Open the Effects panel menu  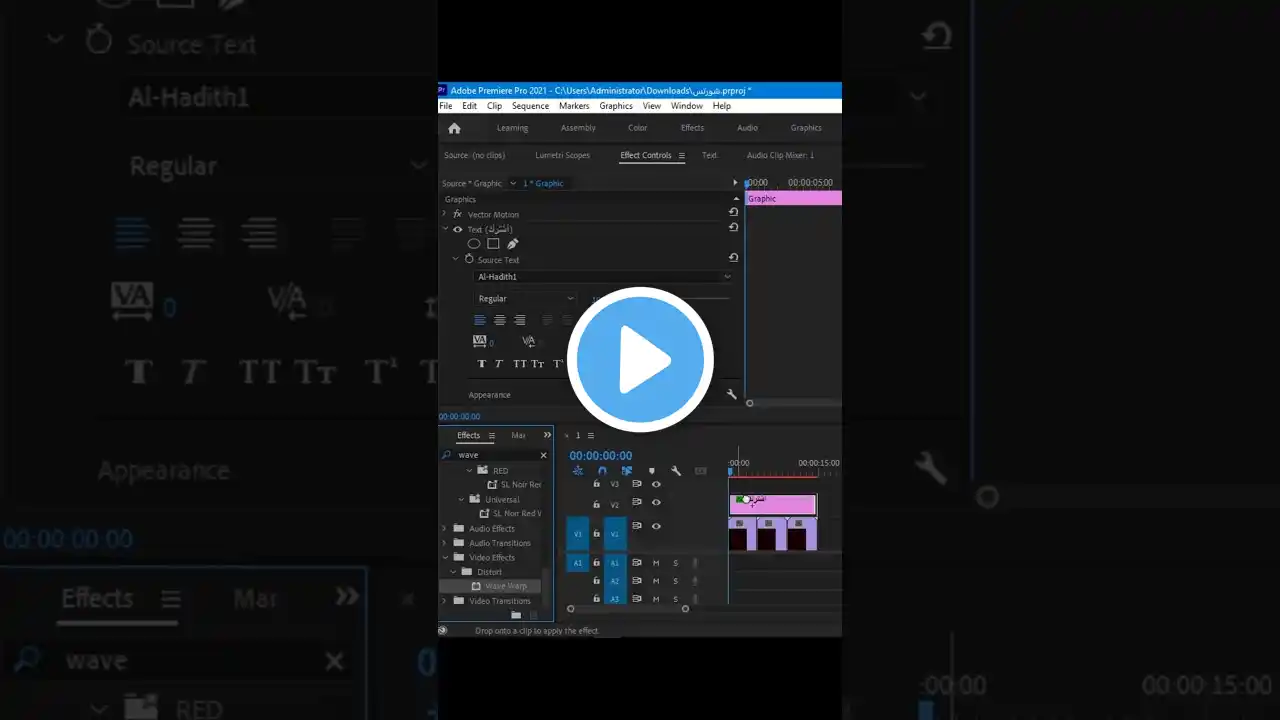click(x=492, y=435)
